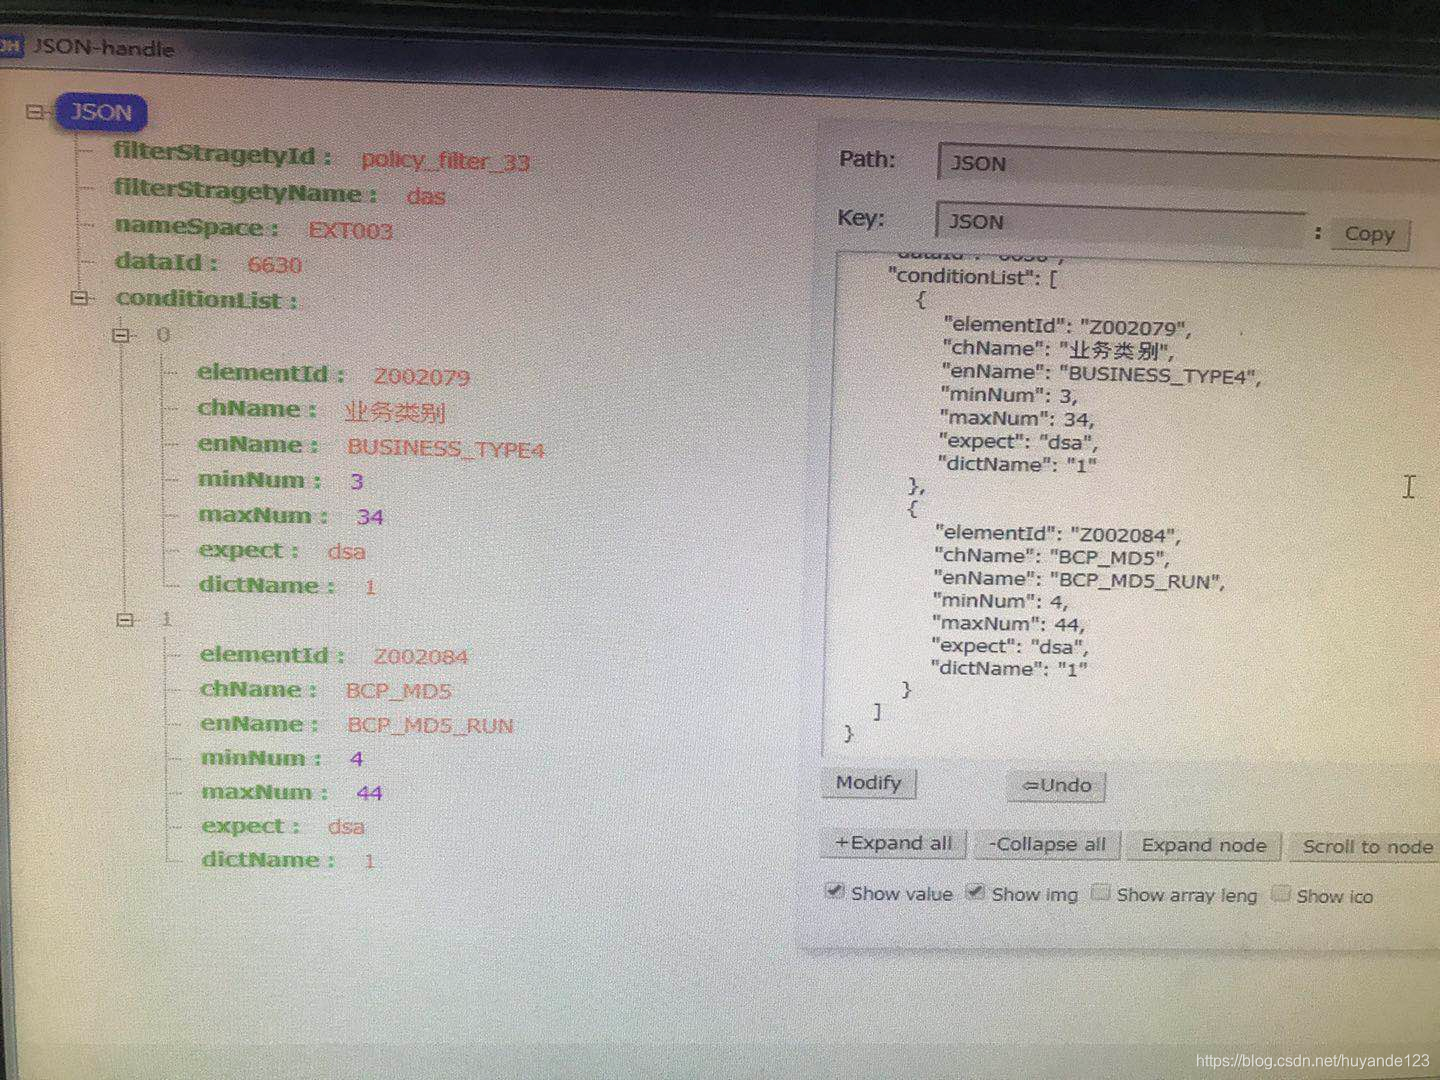Viewport: 1440px width, 1080px height.
Task: Collapse array item 0 node
Action: [122, 335]
